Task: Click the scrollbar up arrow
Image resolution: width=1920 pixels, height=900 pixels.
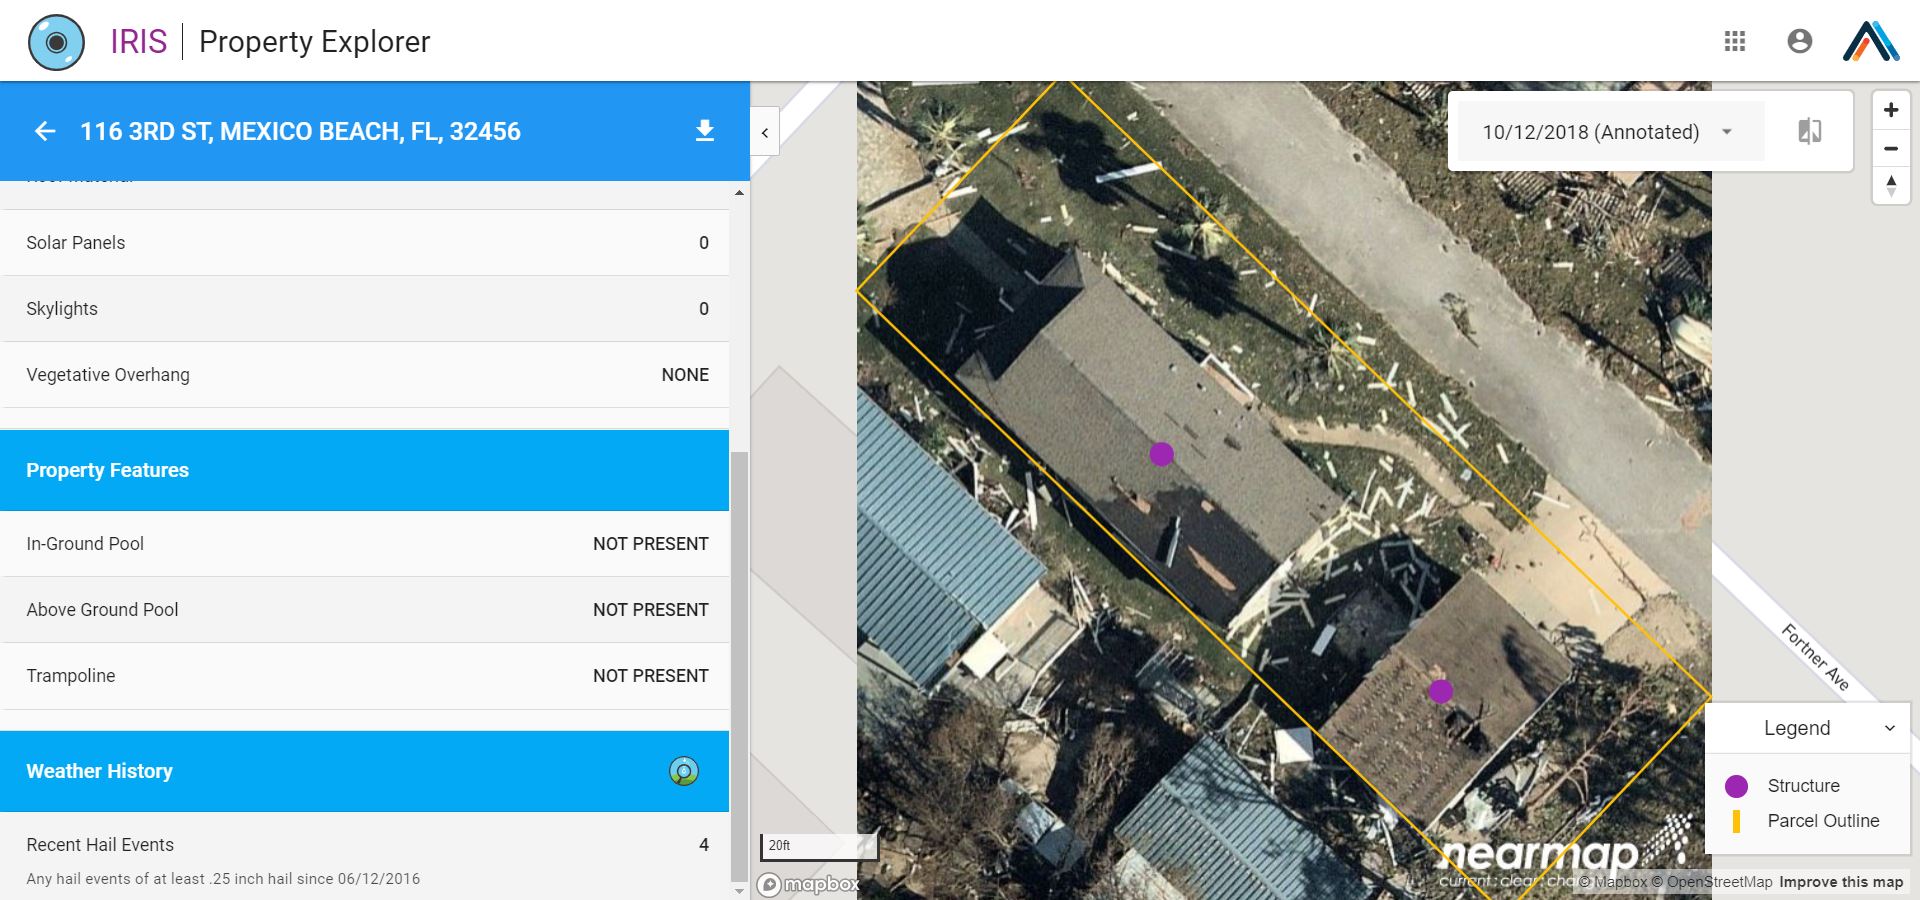Action: click(x=739, y=192)
